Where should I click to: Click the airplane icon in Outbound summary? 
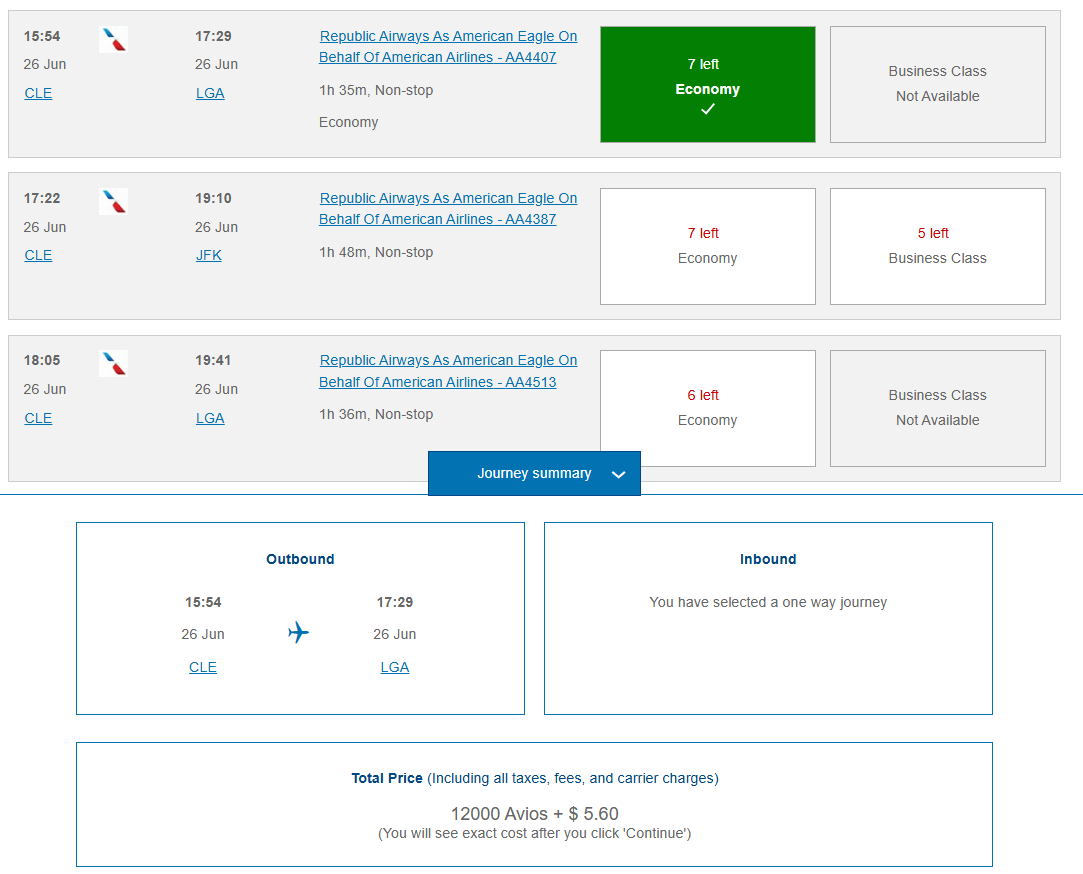point(298,632)
